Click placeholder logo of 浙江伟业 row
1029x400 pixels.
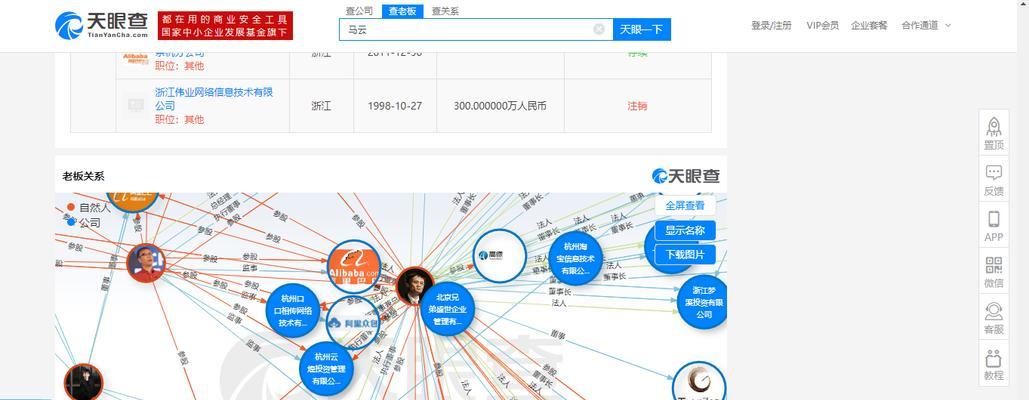[x=136, y=106]
